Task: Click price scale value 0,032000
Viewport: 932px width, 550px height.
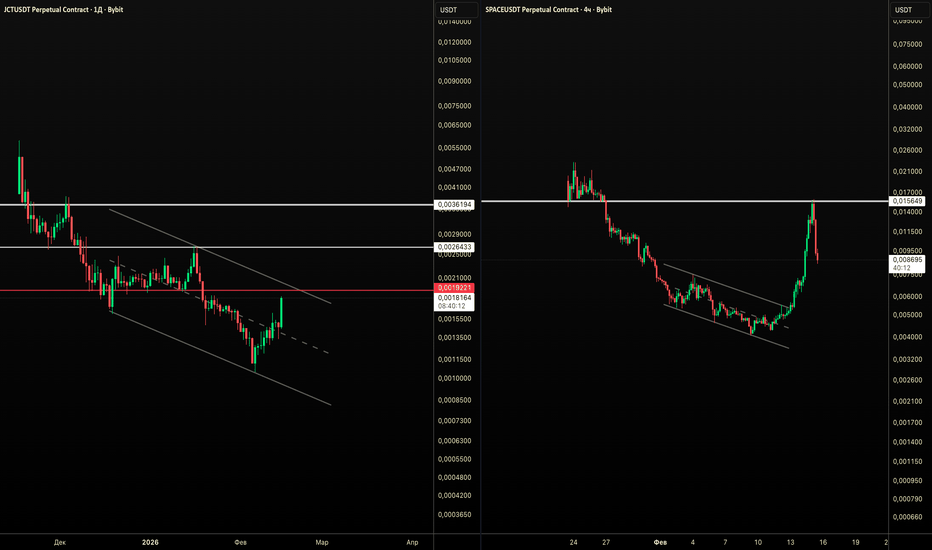Action: (x=908, y=130)
